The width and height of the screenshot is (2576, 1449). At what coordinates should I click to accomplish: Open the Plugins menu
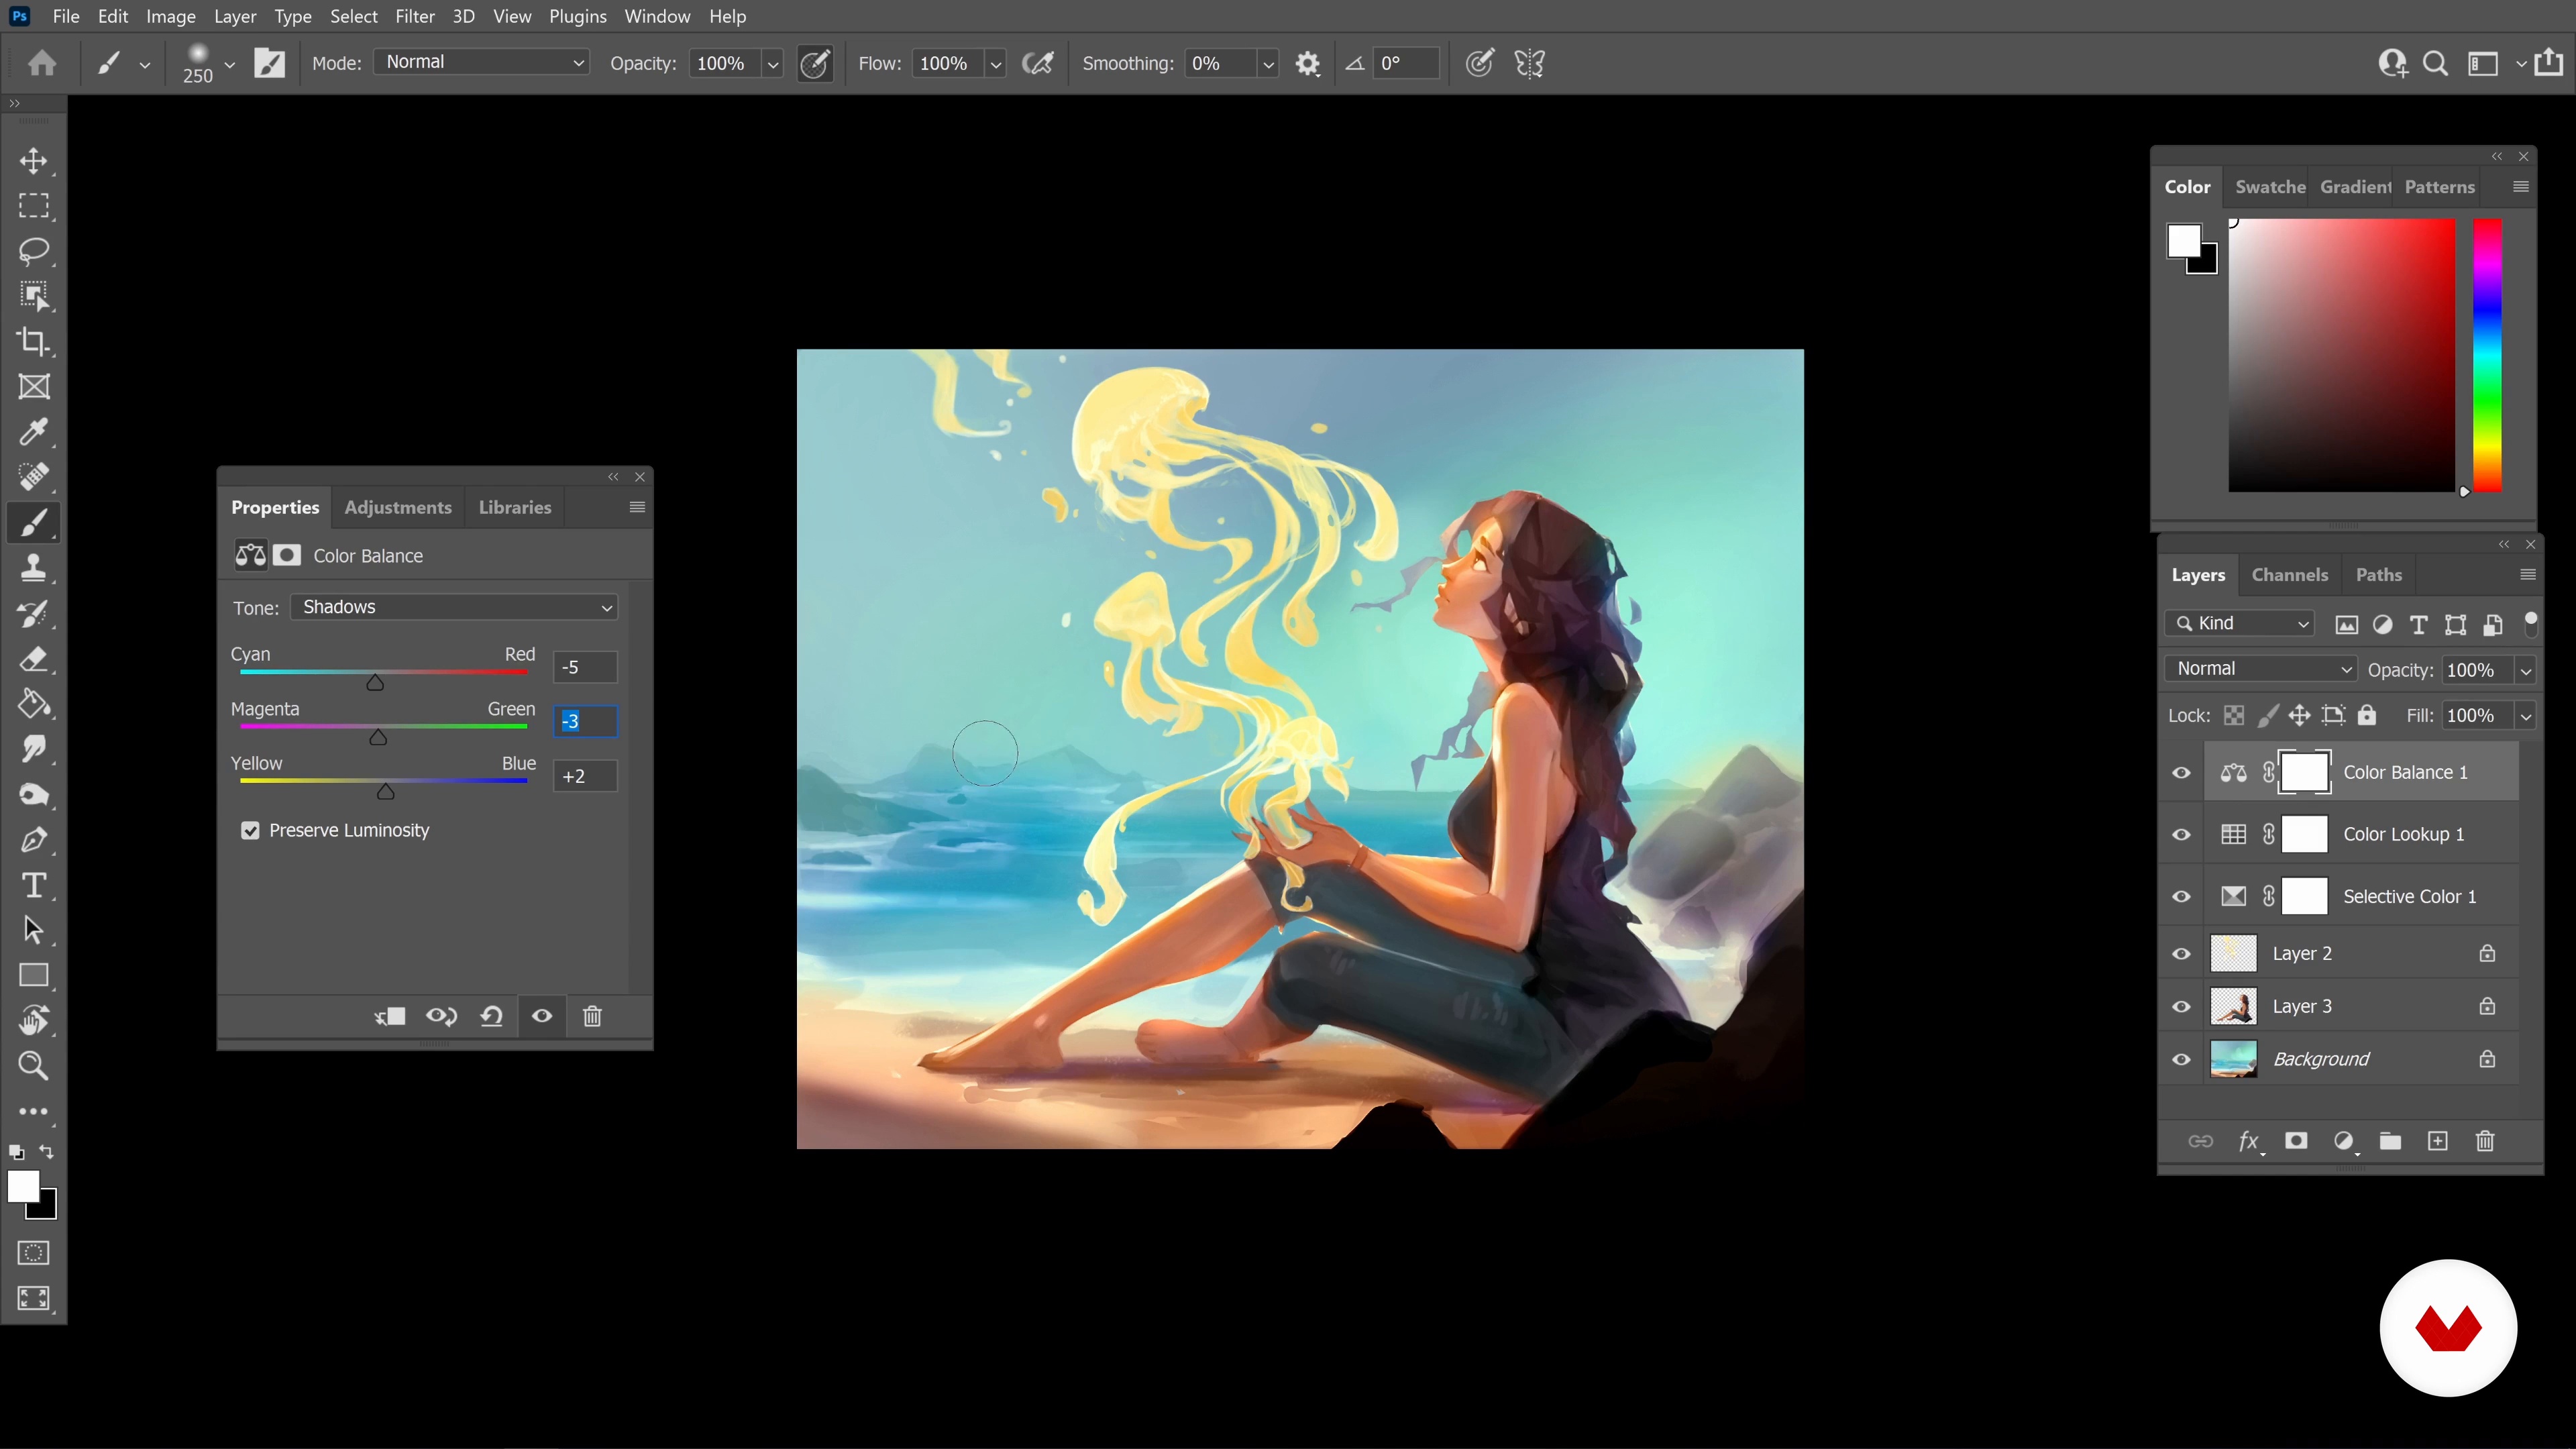coord(577,16)
